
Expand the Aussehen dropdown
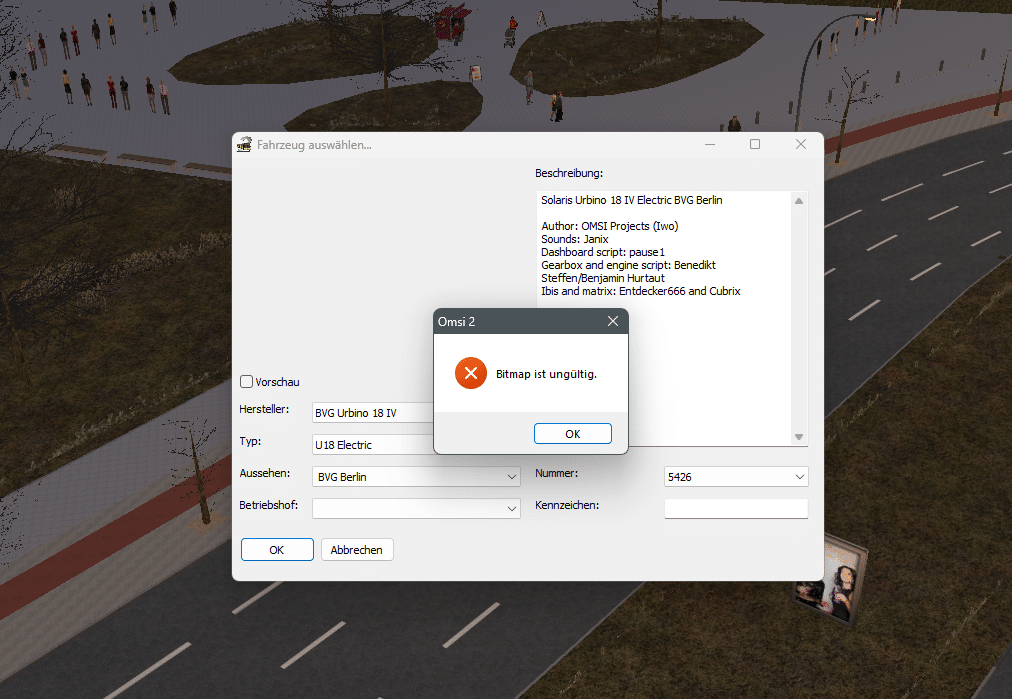pyautogui.click(x=511, y=478)
